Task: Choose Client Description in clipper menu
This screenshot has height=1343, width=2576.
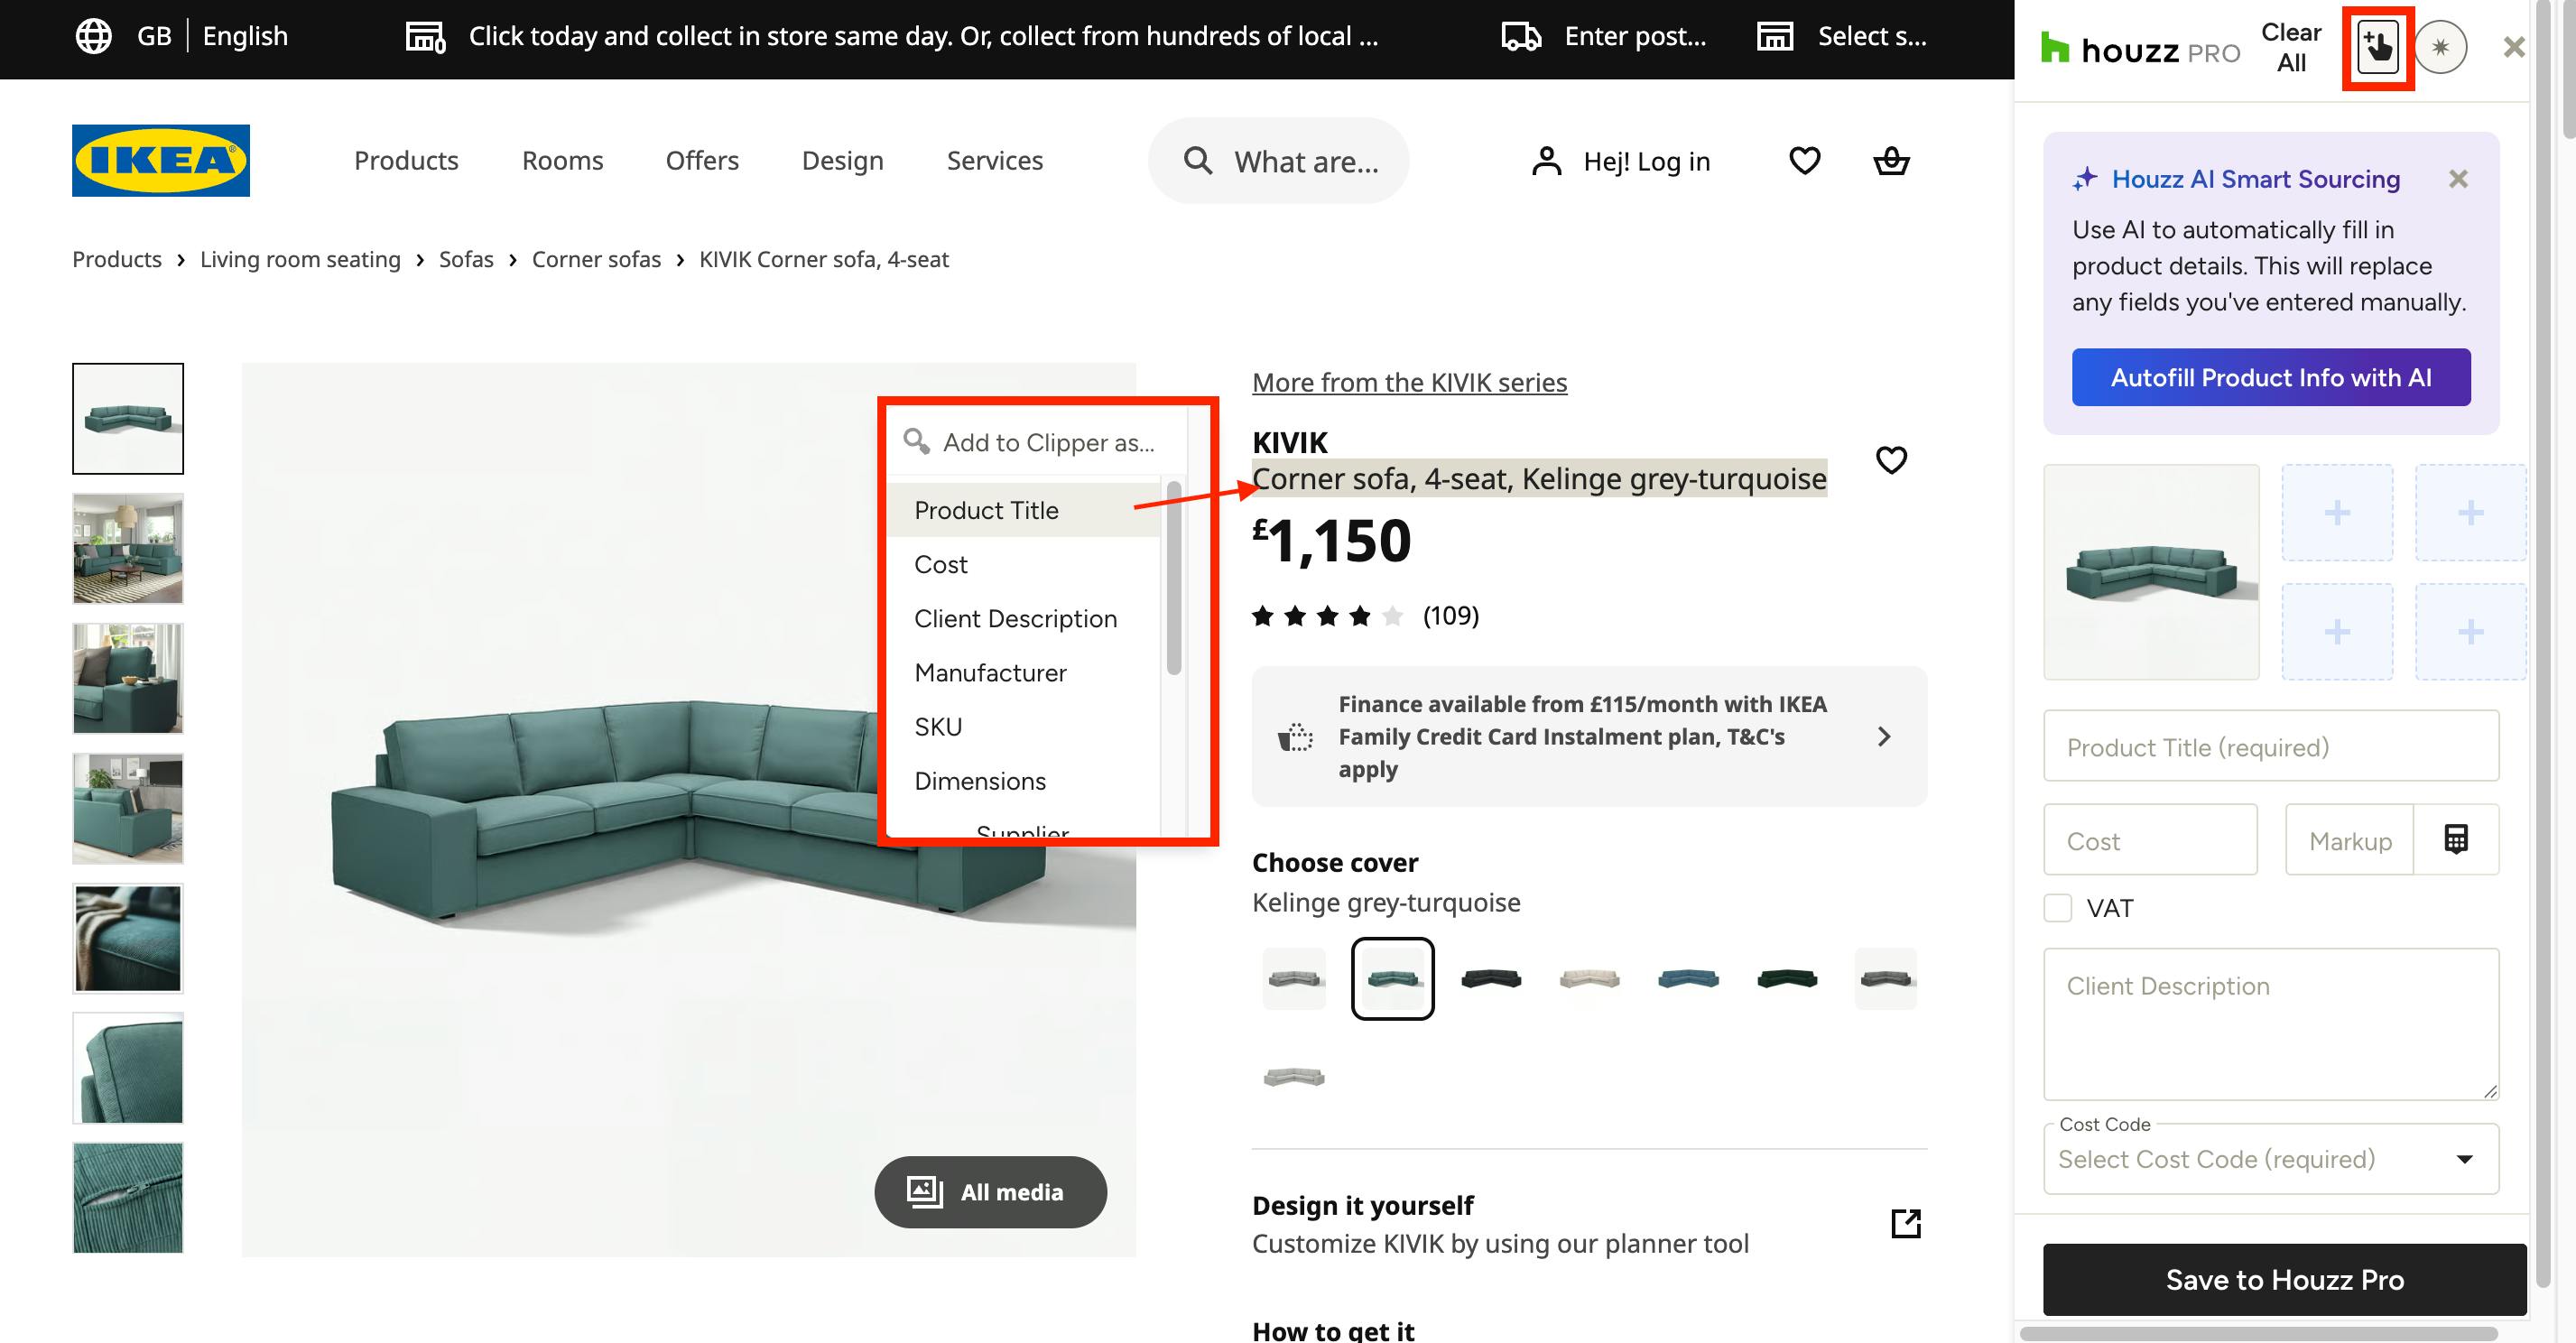Action: click(1024, 618)
